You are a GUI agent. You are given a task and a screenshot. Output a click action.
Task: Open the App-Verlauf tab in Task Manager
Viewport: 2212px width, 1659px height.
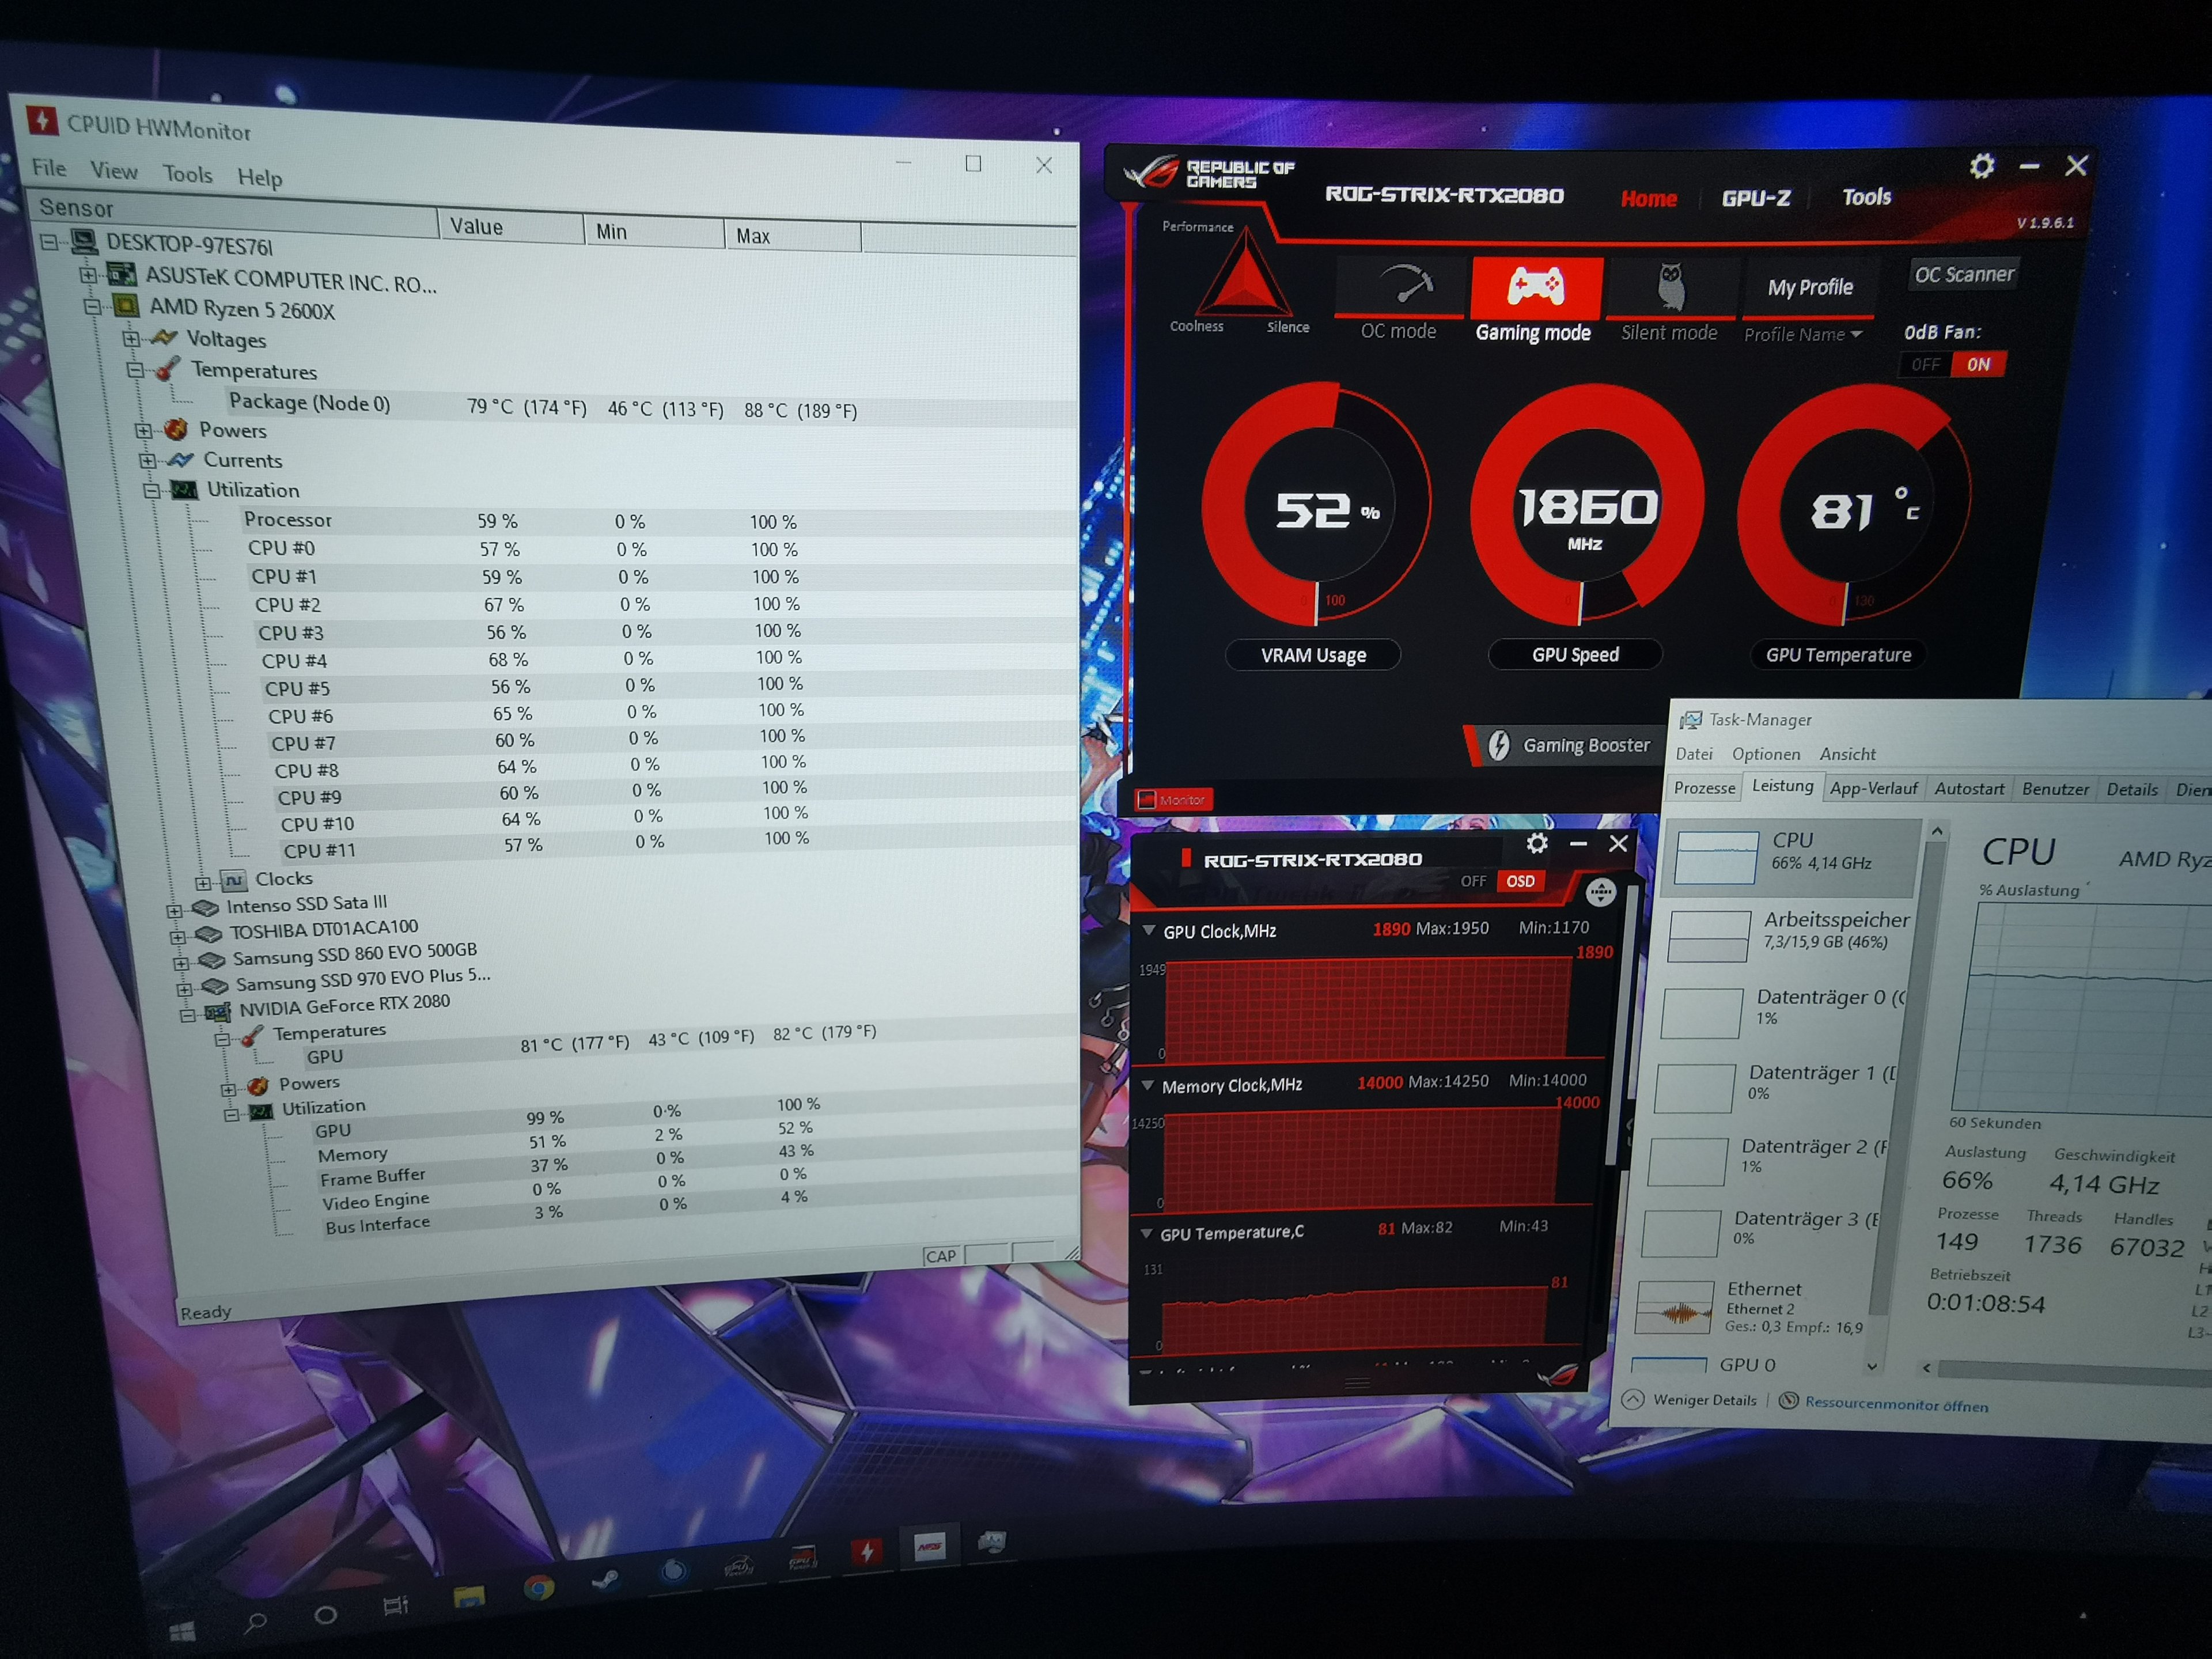click(x=1873, y=788)
